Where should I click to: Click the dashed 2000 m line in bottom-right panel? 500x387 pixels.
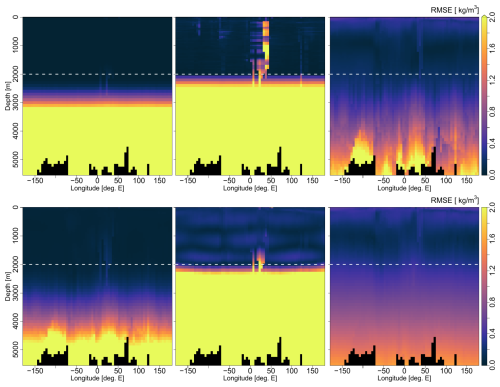pos(404,264)
